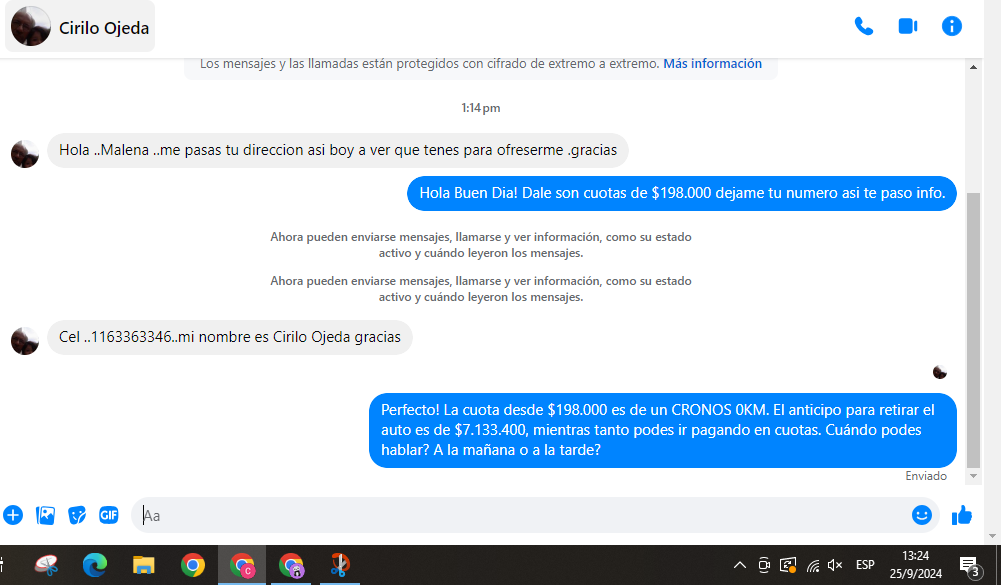Send a thumbs-up like
Screen dimensions: 1001x585
pyautogui.click(x=962, y=515)
